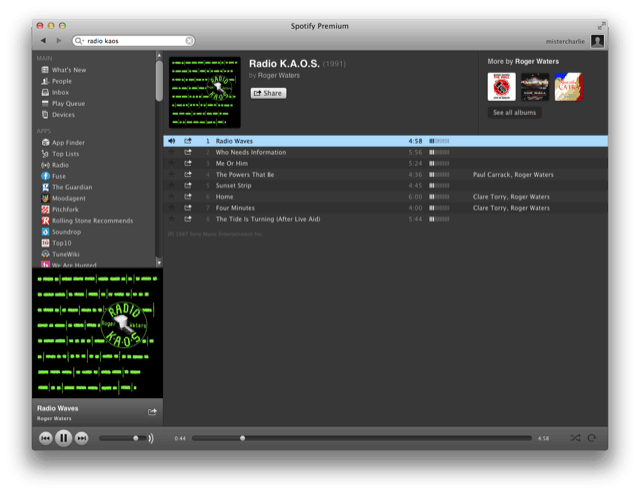The image size is (640, 494).
Task: Open Top10 app
Action: pos(56,243)
